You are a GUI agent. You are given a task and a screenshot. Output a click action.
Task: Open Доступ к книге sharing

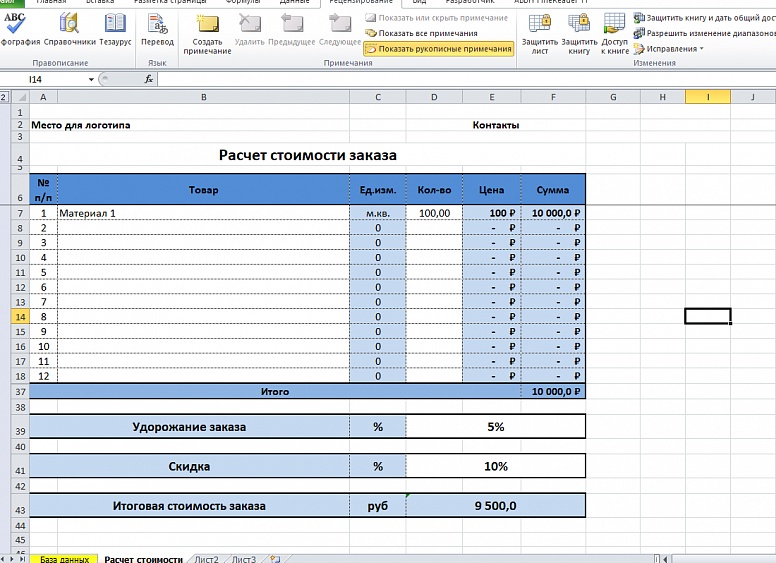[x=615, y=34]
